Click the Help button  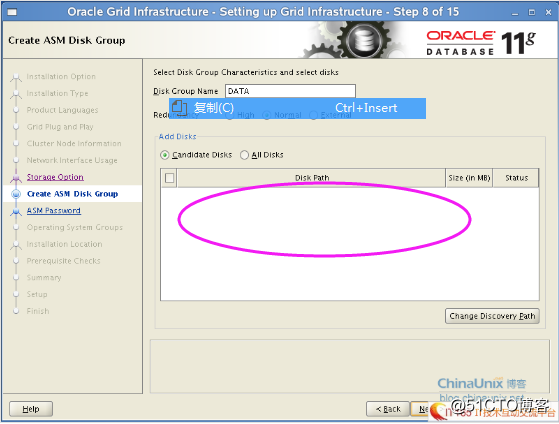point(31,409)
